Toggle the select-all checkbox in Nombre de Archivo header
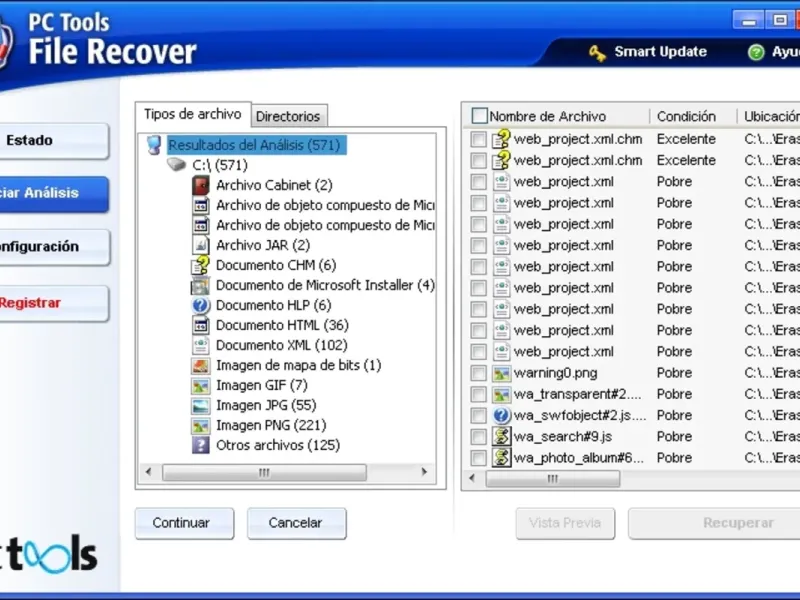Image resolution: width=800 pixels, height=600 pixels. (x=479, y=116)
